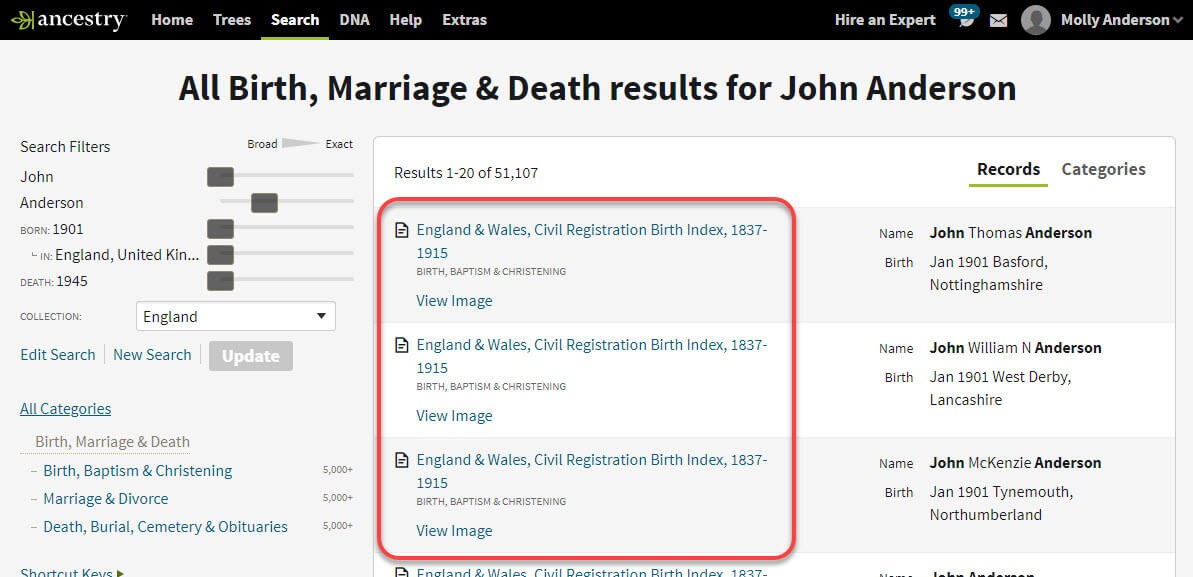Open the Collection dropdown set to England
Image resolution: width=1193 pixels, height=577 pixels.
[x=236, y=317]
